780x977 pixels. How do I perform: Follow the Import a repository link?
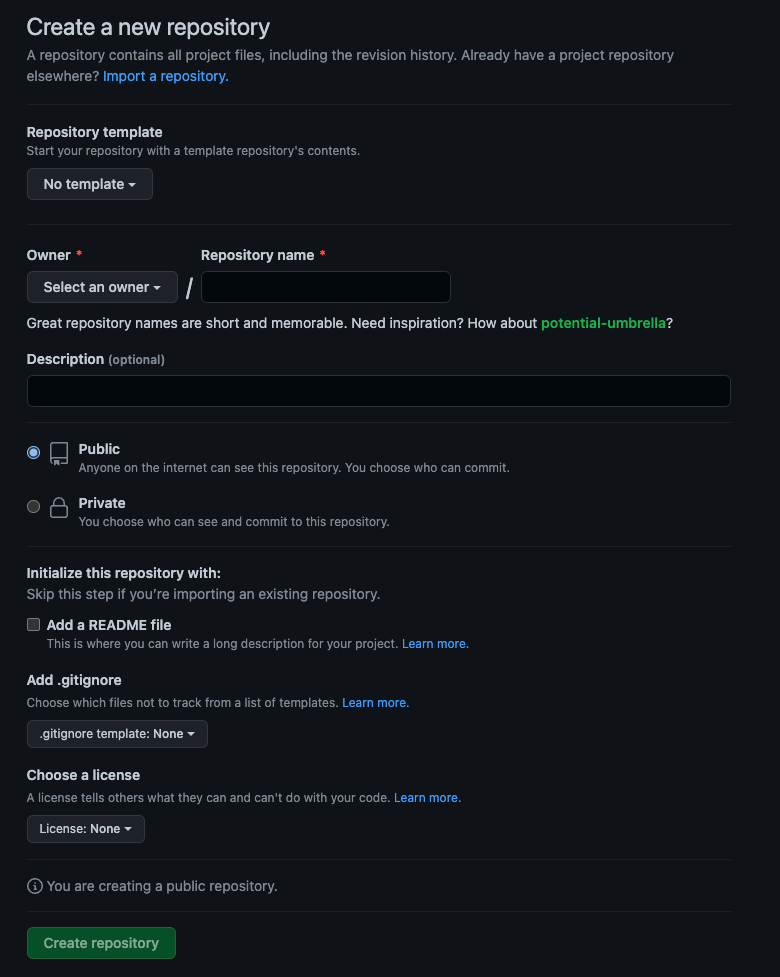[x=166, y=76]
